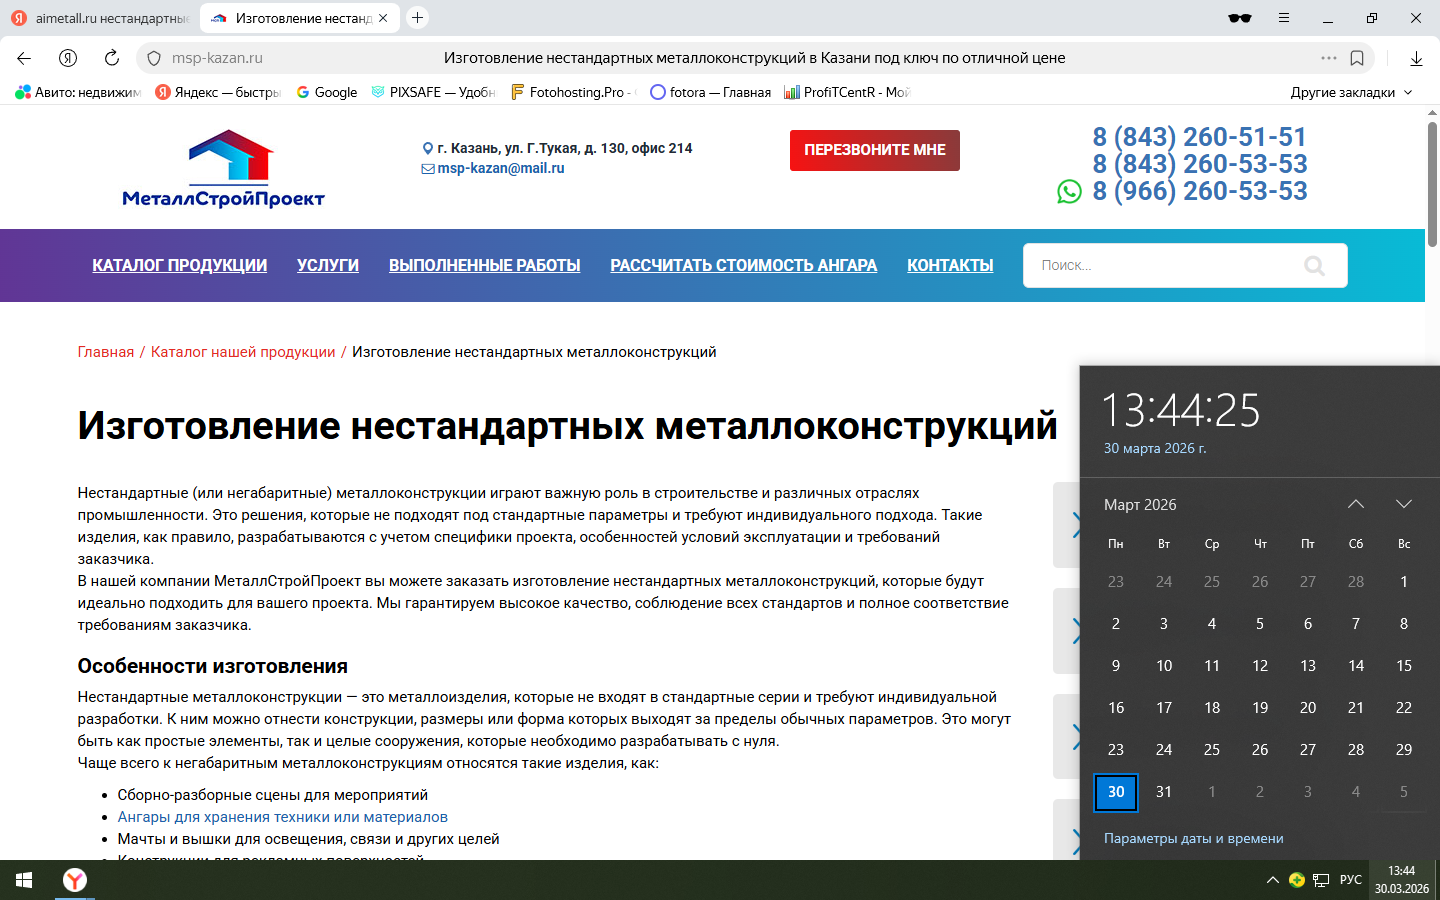Screen dimensions: 1440x900
Task: Open the browser downloads icon
Action: point(1416,58)
